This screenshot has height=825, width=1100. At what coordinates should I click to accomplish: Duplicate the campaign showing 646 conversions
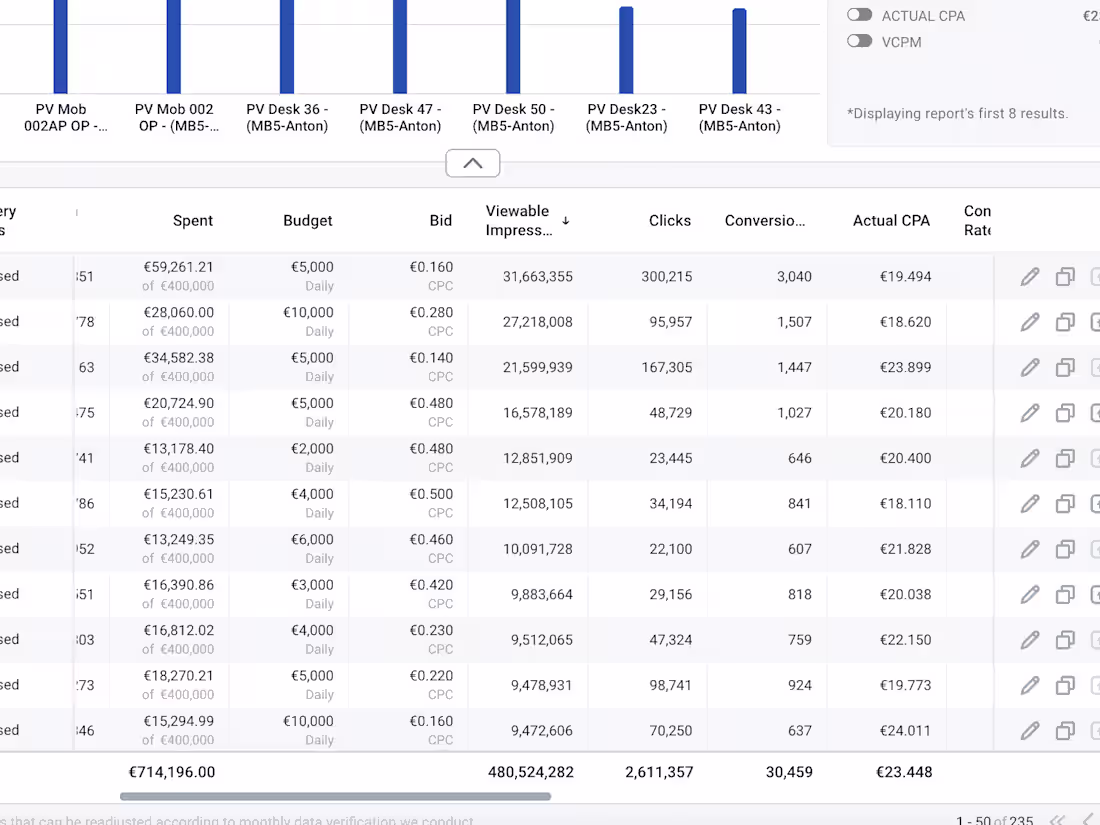click(1065, 458)
